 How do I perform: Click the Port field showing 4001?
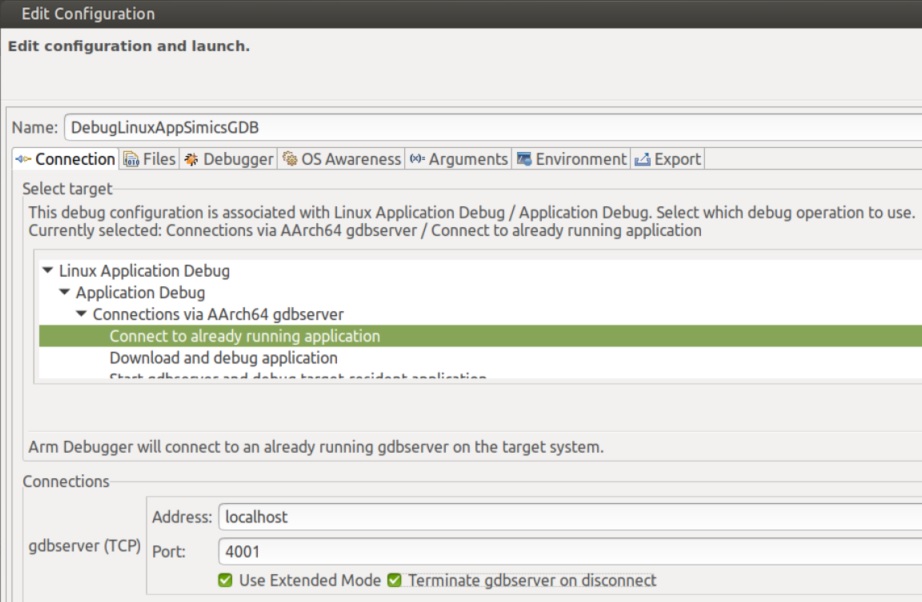(565, 550)
